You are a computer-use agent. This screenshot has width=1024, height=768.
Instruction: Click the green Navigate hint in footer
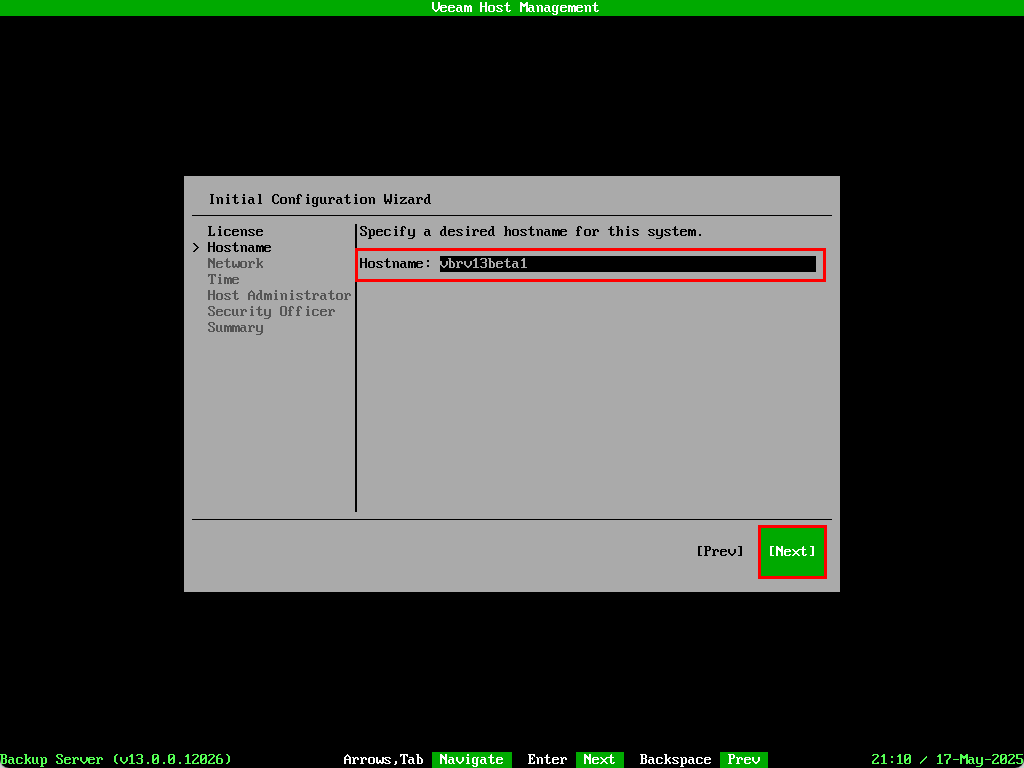[x=471, y=759]
